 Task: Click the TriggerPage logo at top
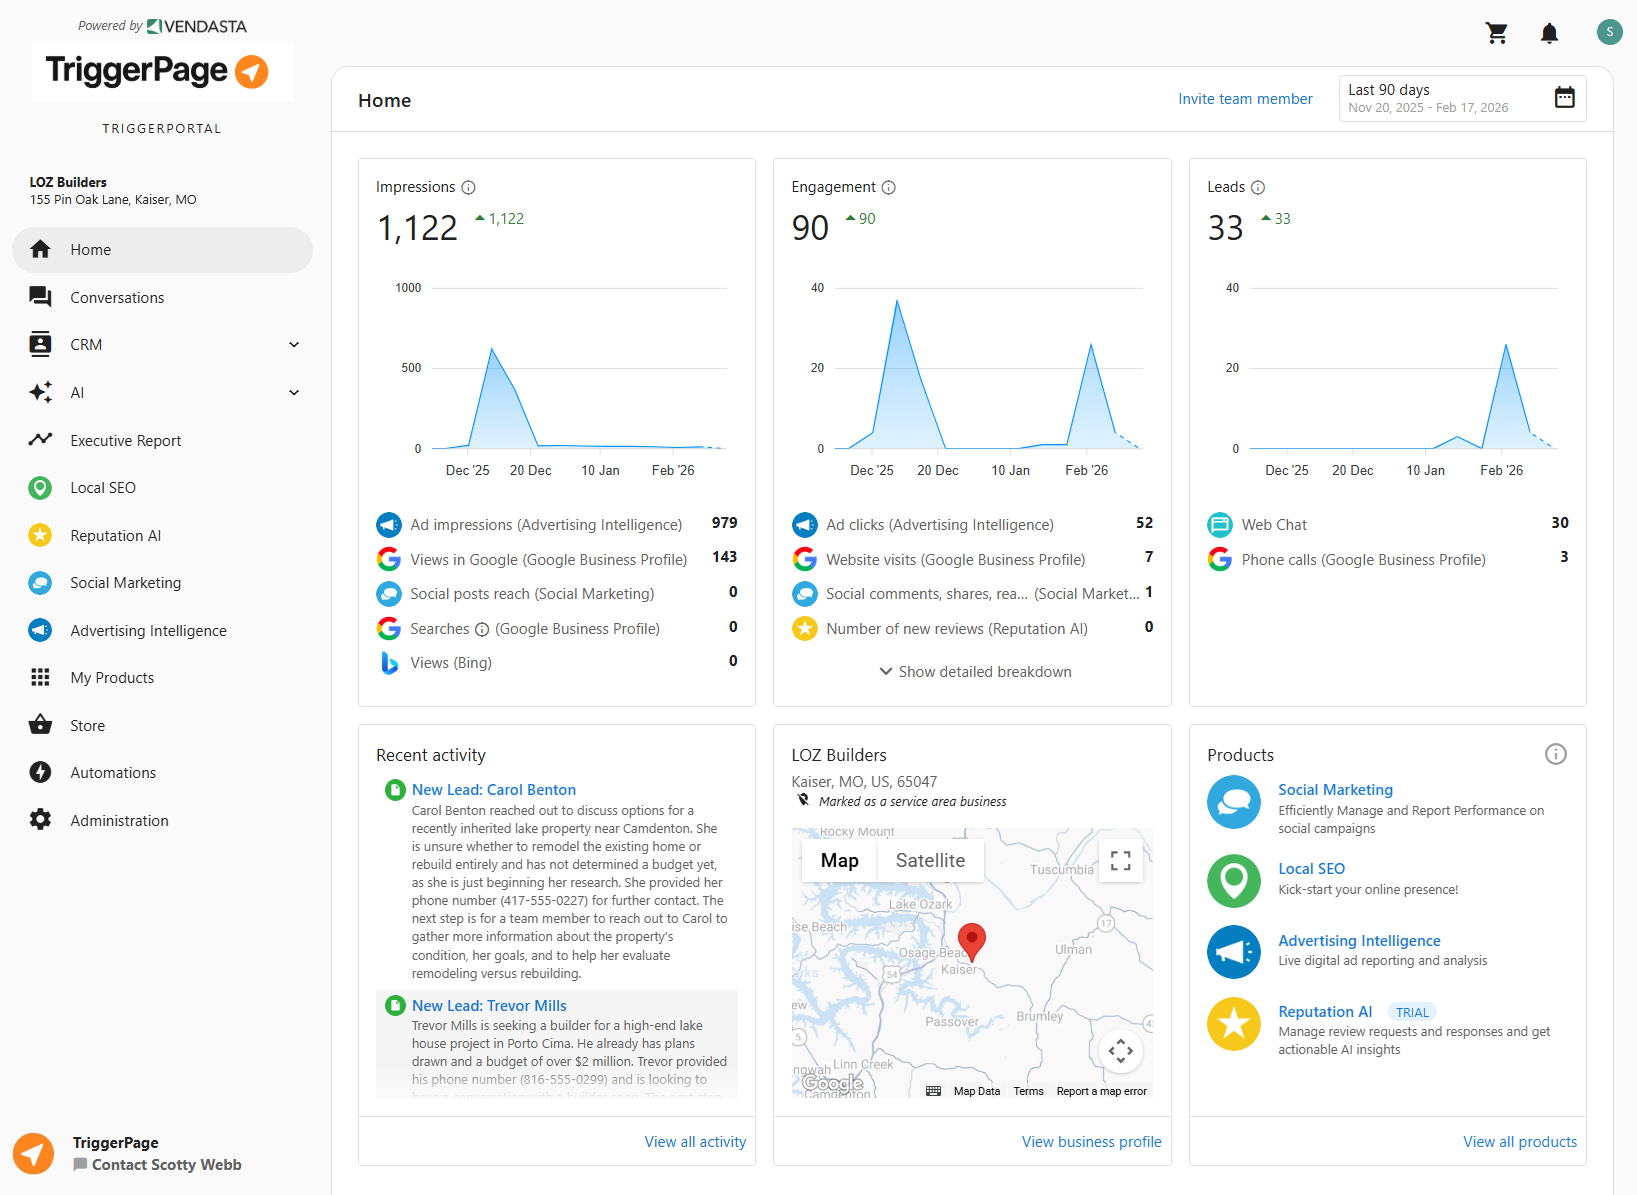(162, 72)
